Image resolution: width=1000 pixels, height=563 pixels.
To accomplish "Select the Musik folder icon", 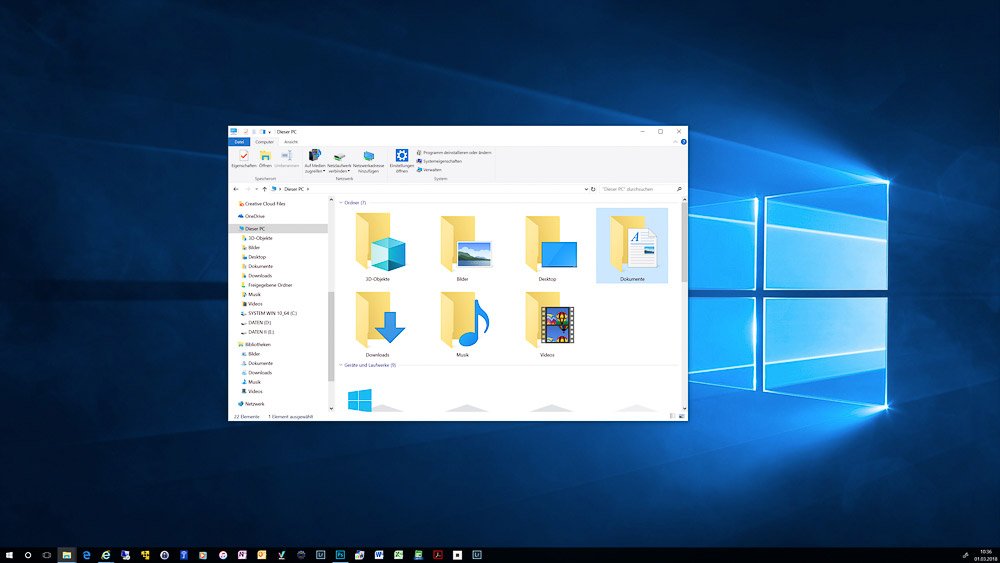I will tap(463, 321).
